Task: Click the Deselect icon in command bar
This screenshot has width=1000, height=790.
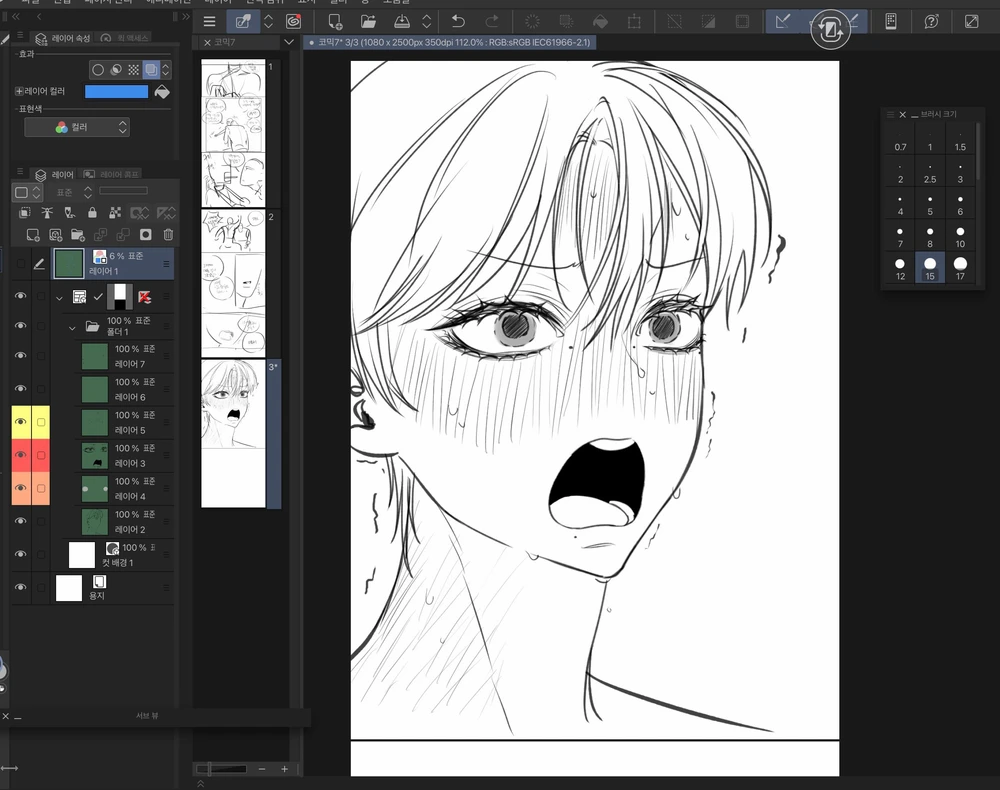Action: click(x=674, y=22)
